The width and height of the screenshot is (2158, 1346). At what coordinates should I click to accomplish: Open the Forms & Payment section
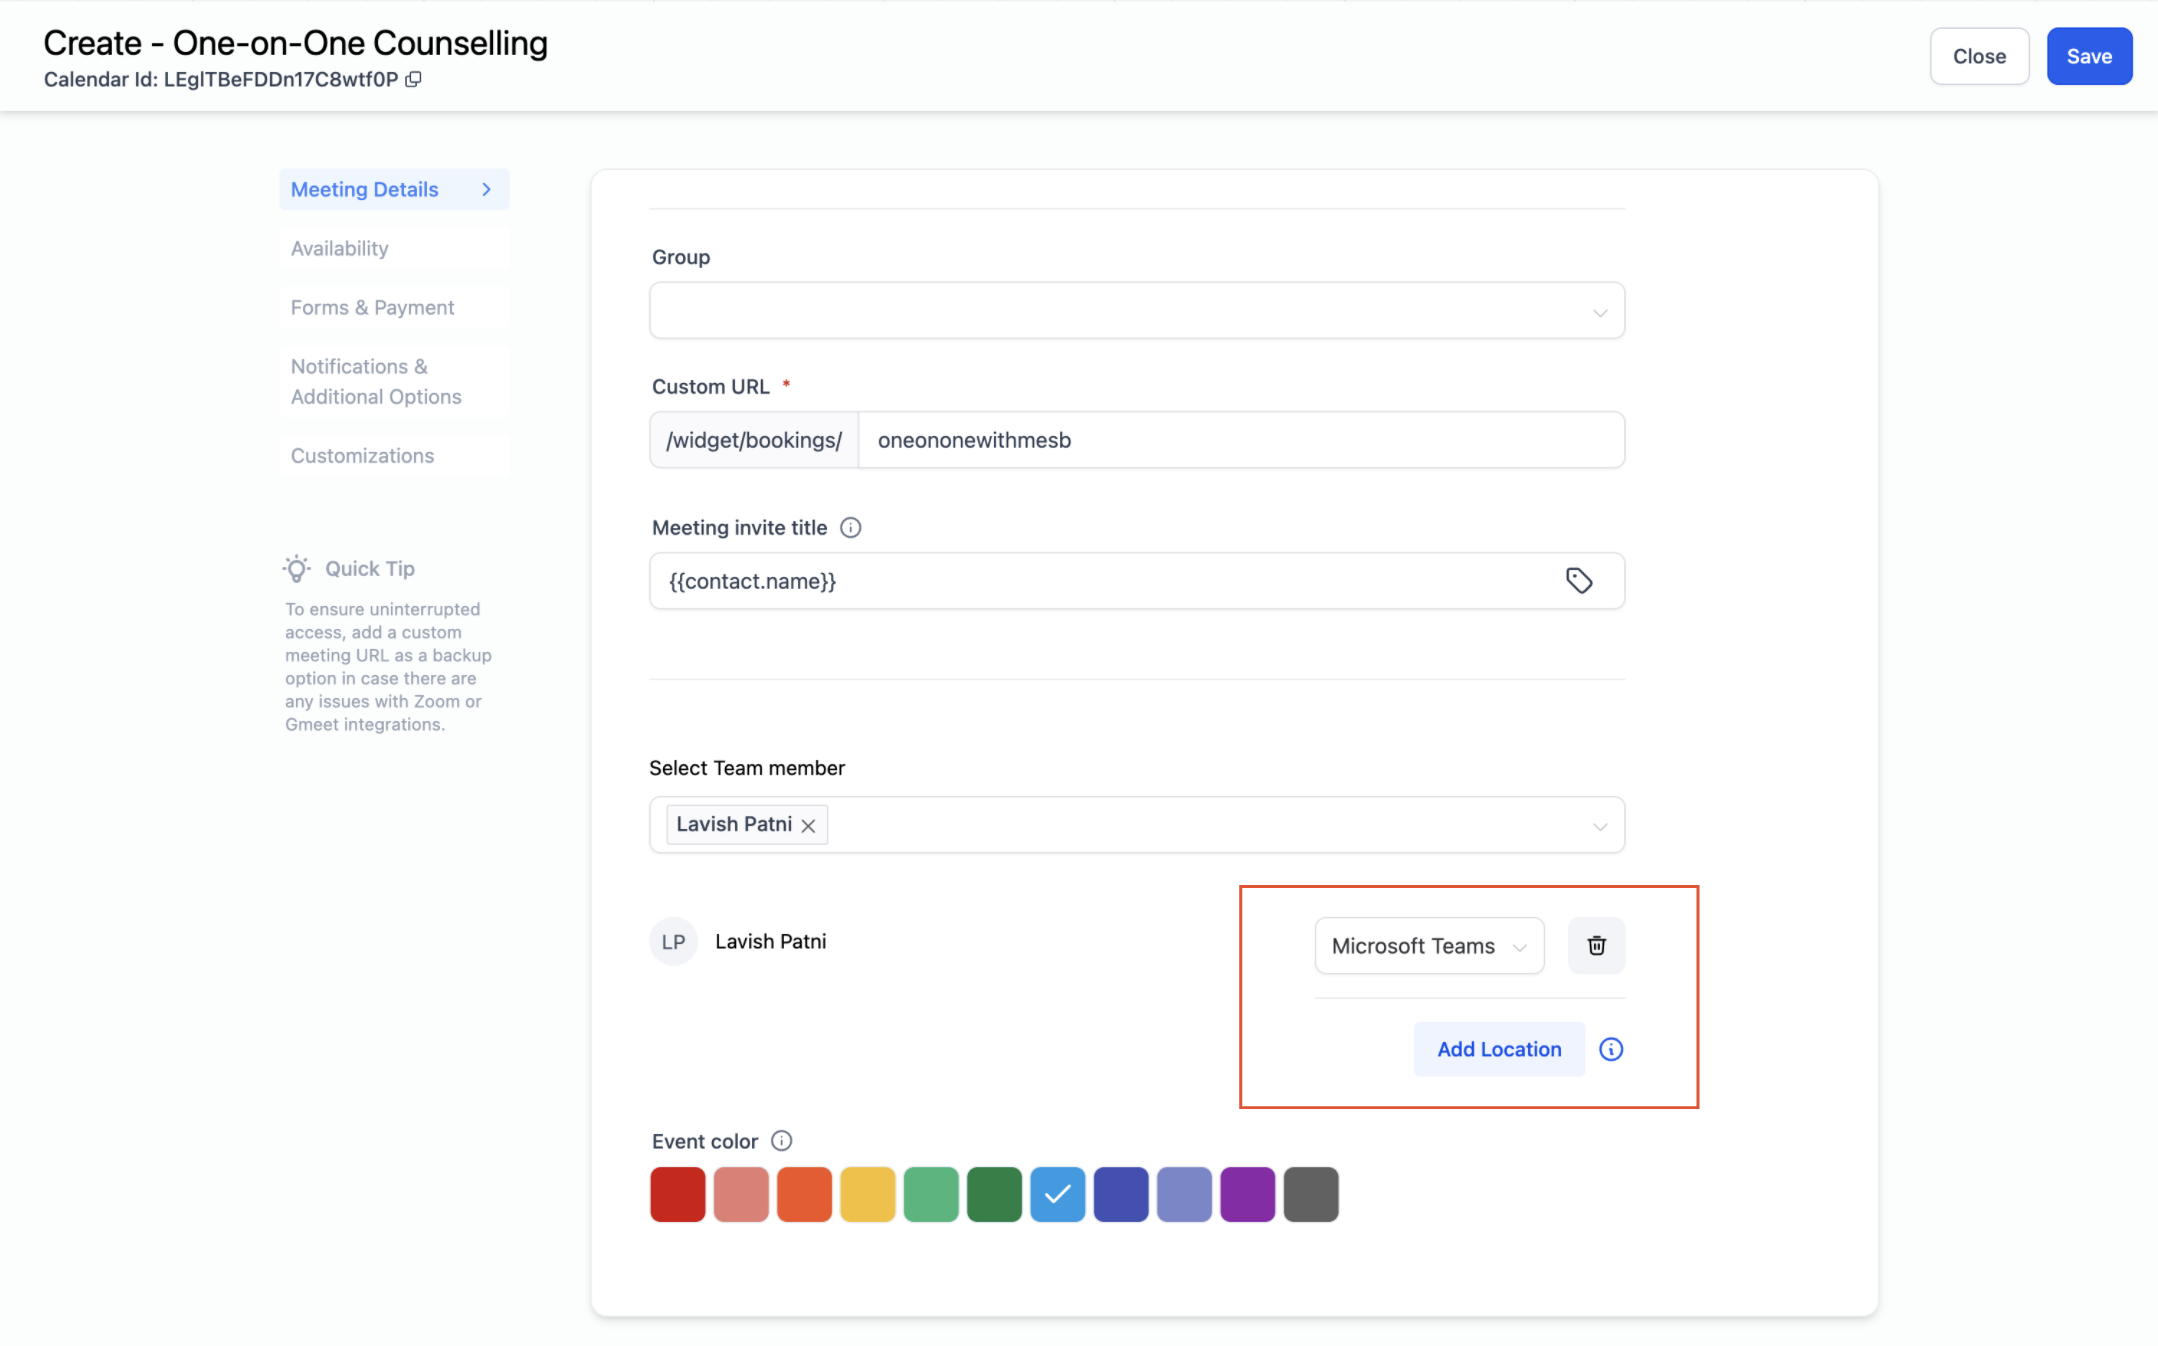[372, 308]
